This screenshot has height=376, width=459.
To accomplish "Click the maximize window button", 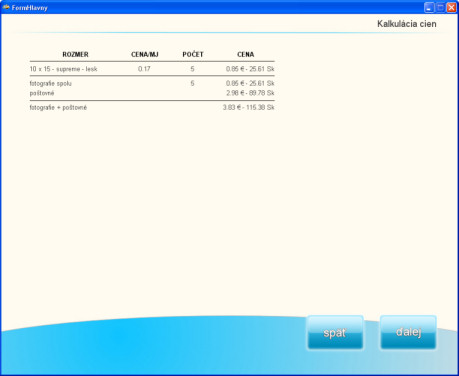I will (x=440, y=7).
